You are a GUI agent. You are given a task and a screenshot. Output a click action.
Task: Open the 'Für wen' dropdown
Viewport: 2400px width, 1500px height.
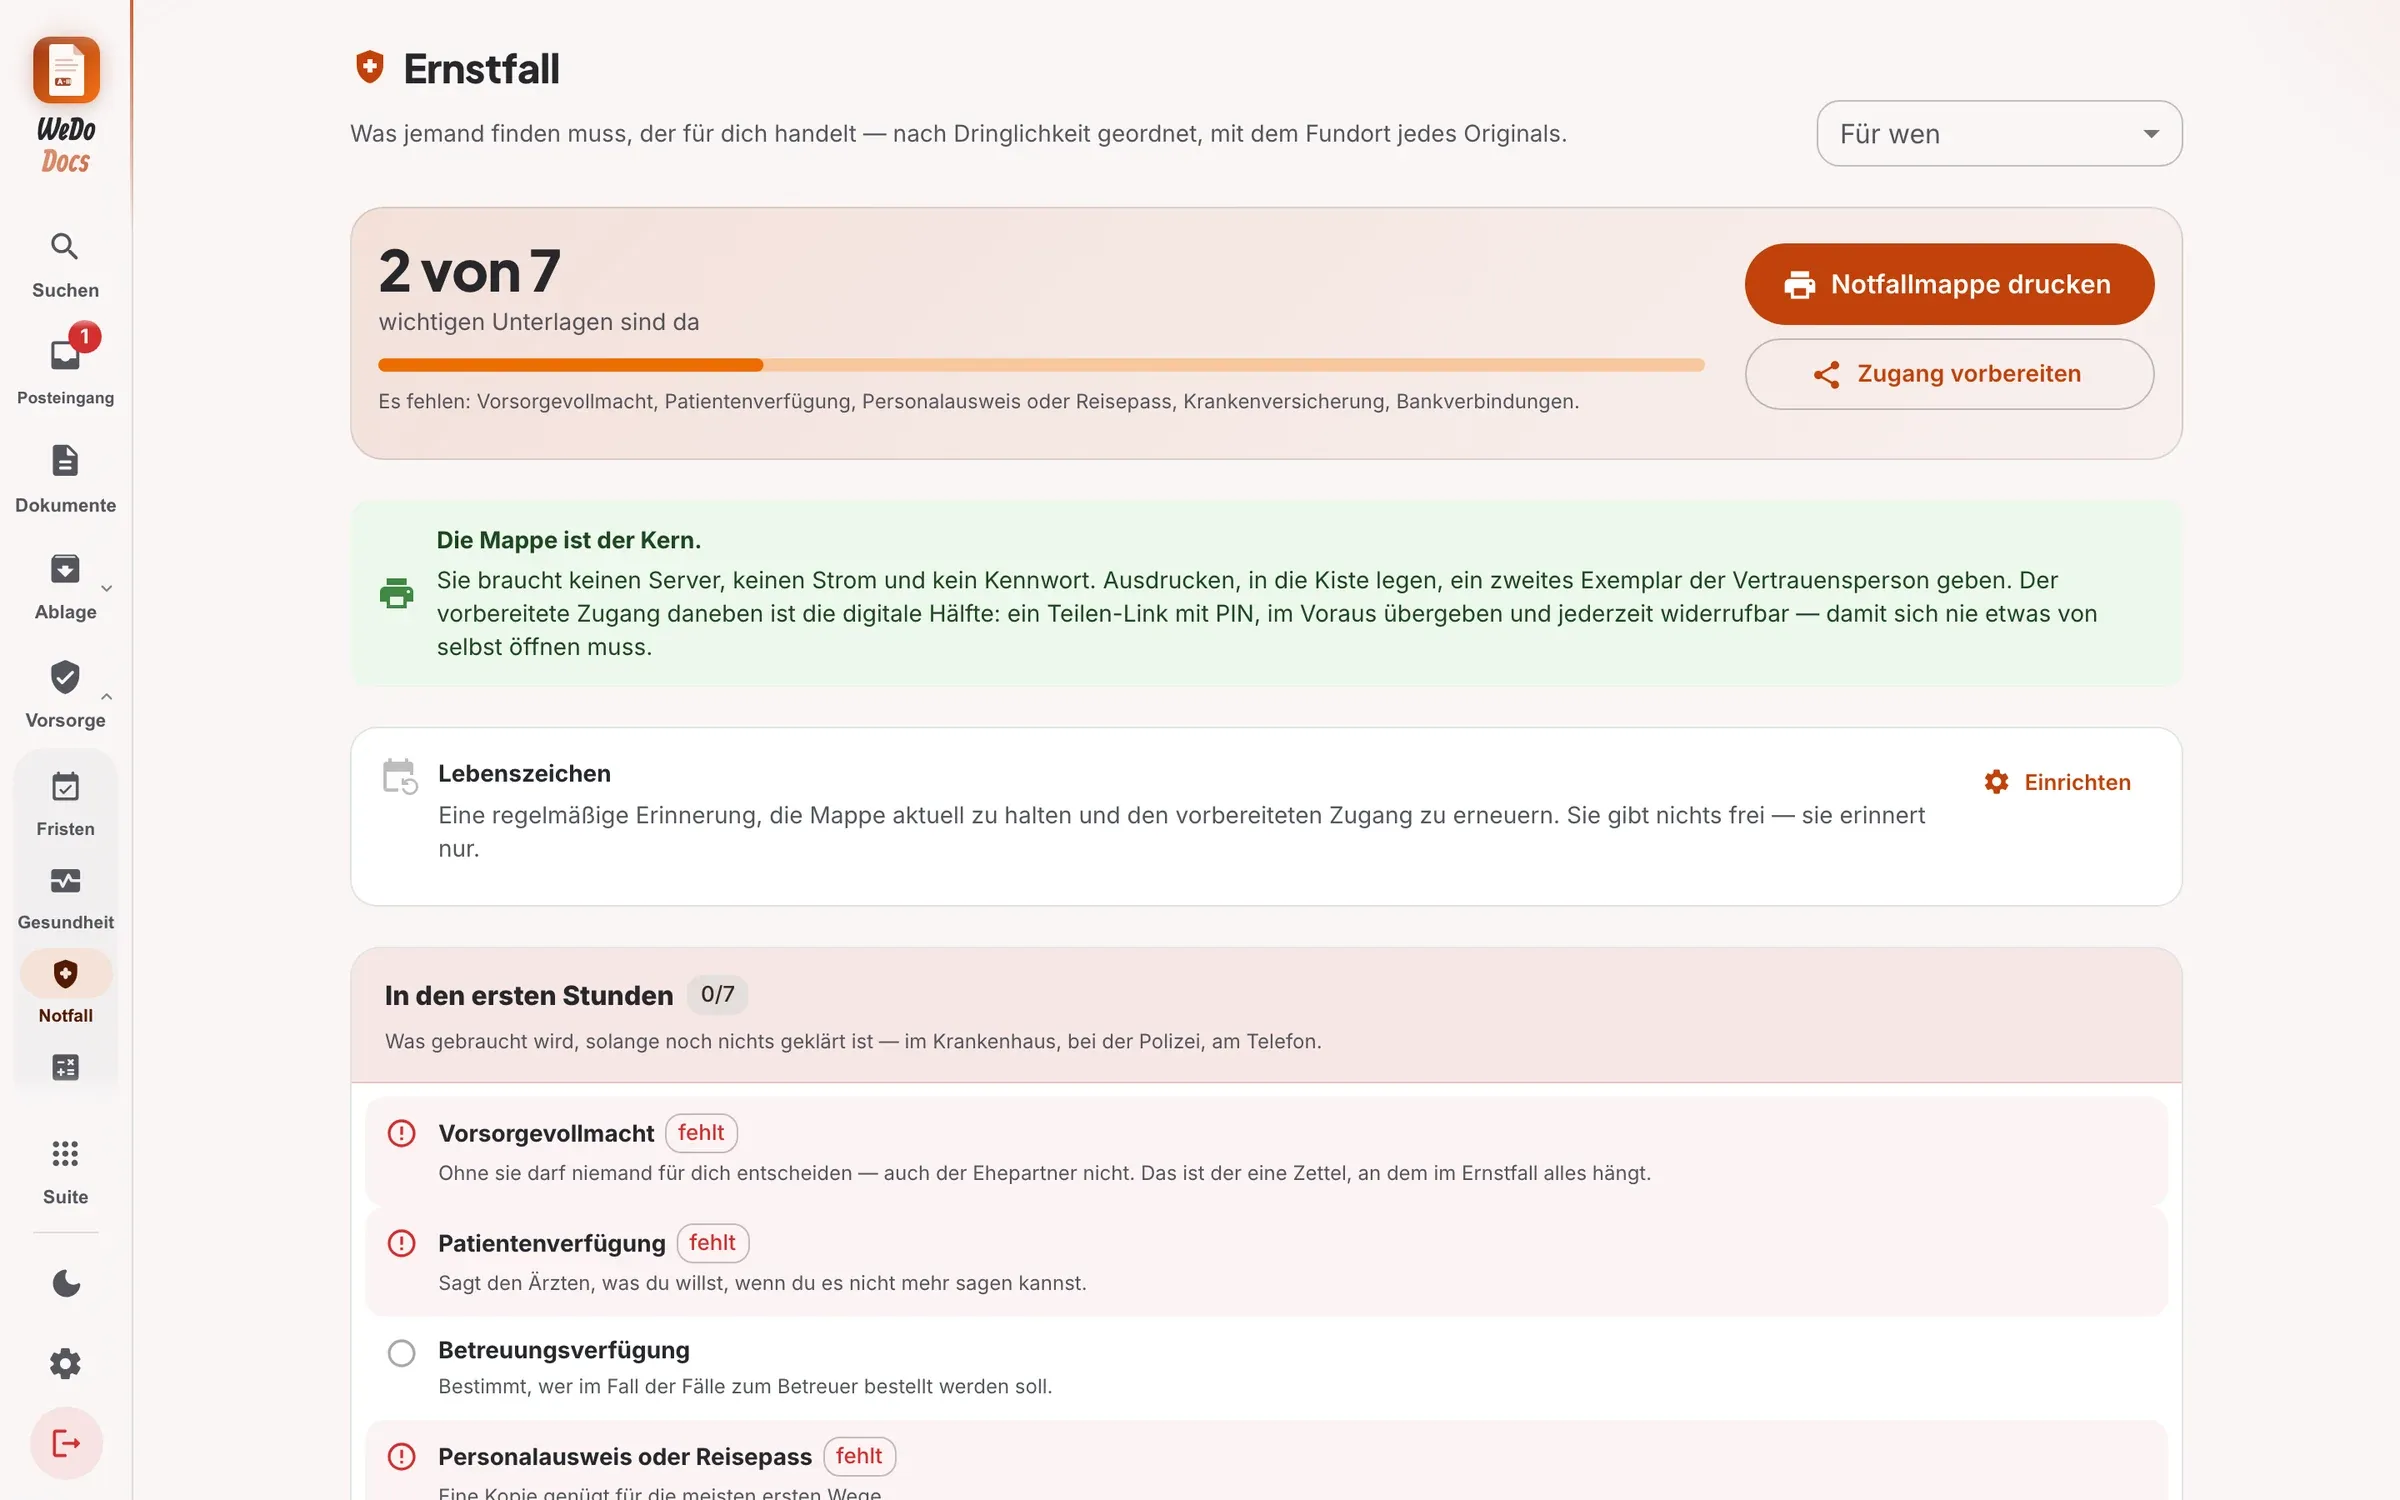coord(1999,134)
